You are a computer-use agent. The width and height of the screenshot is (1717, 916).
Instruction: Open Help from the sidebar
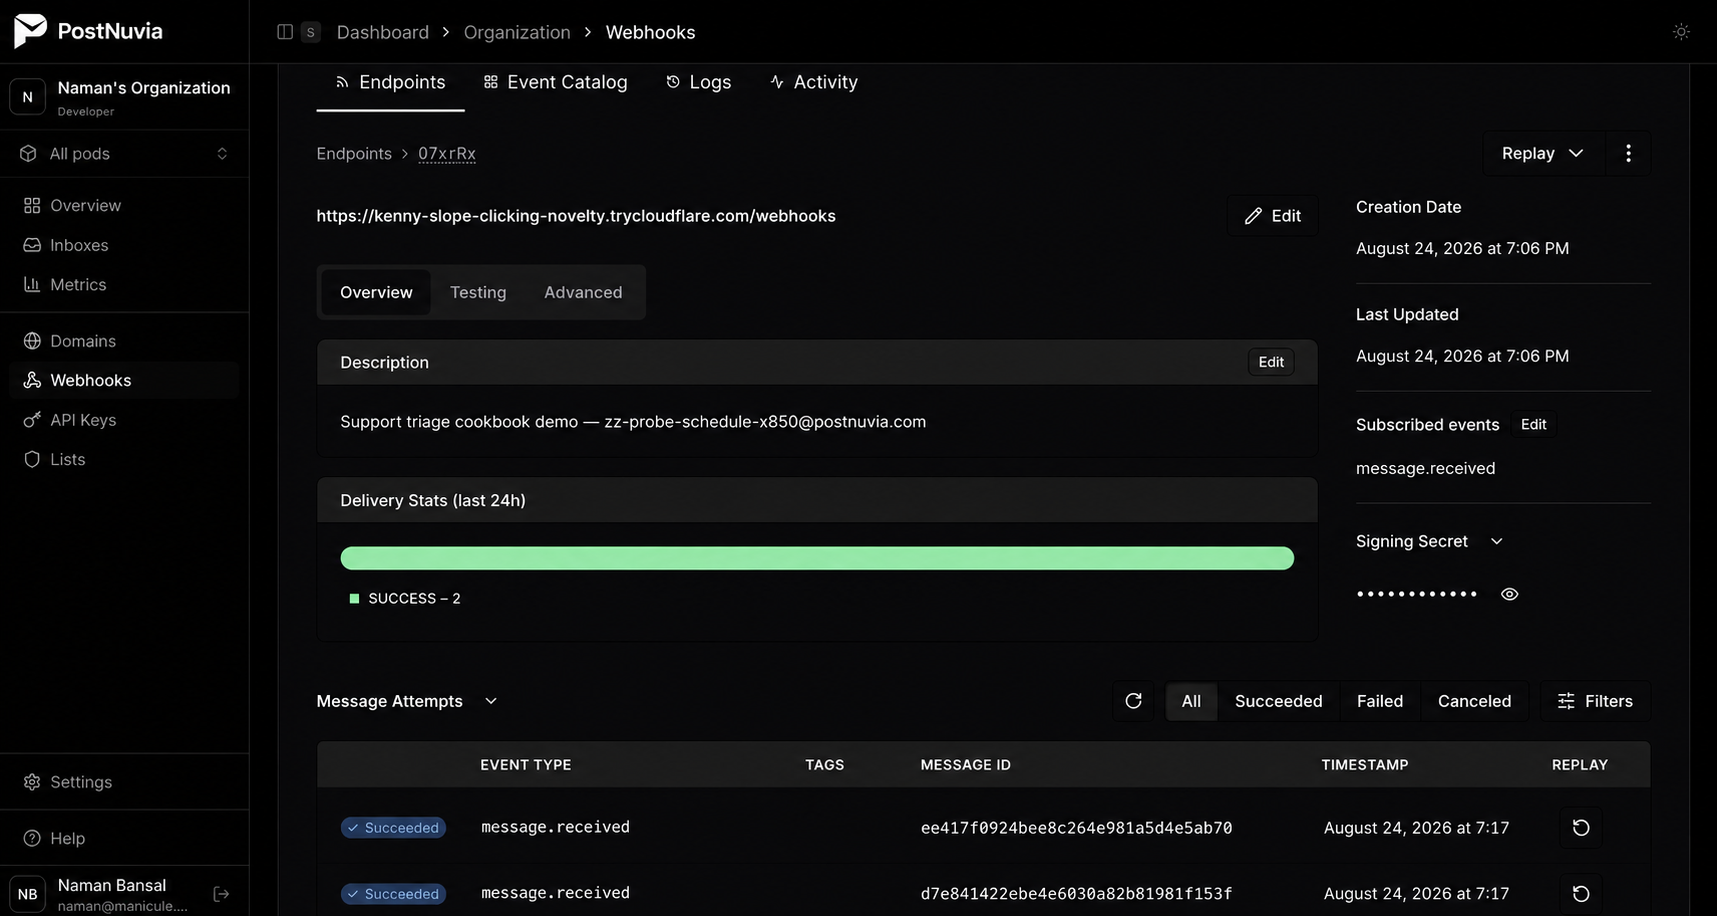tap(124, 838)
